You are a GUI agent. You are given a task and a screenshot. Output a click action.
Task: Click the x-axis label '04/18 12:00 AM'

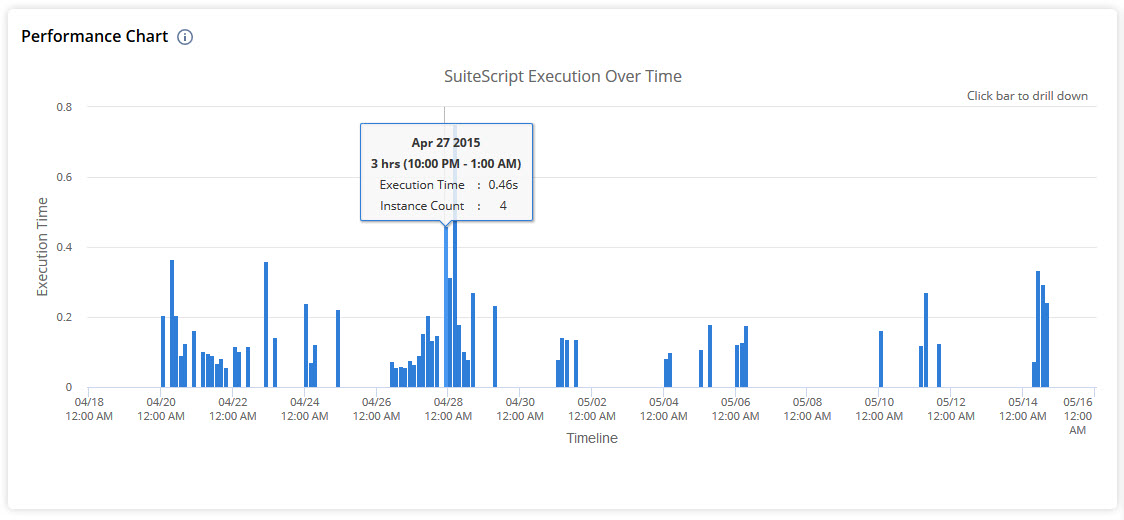point(89,410)
